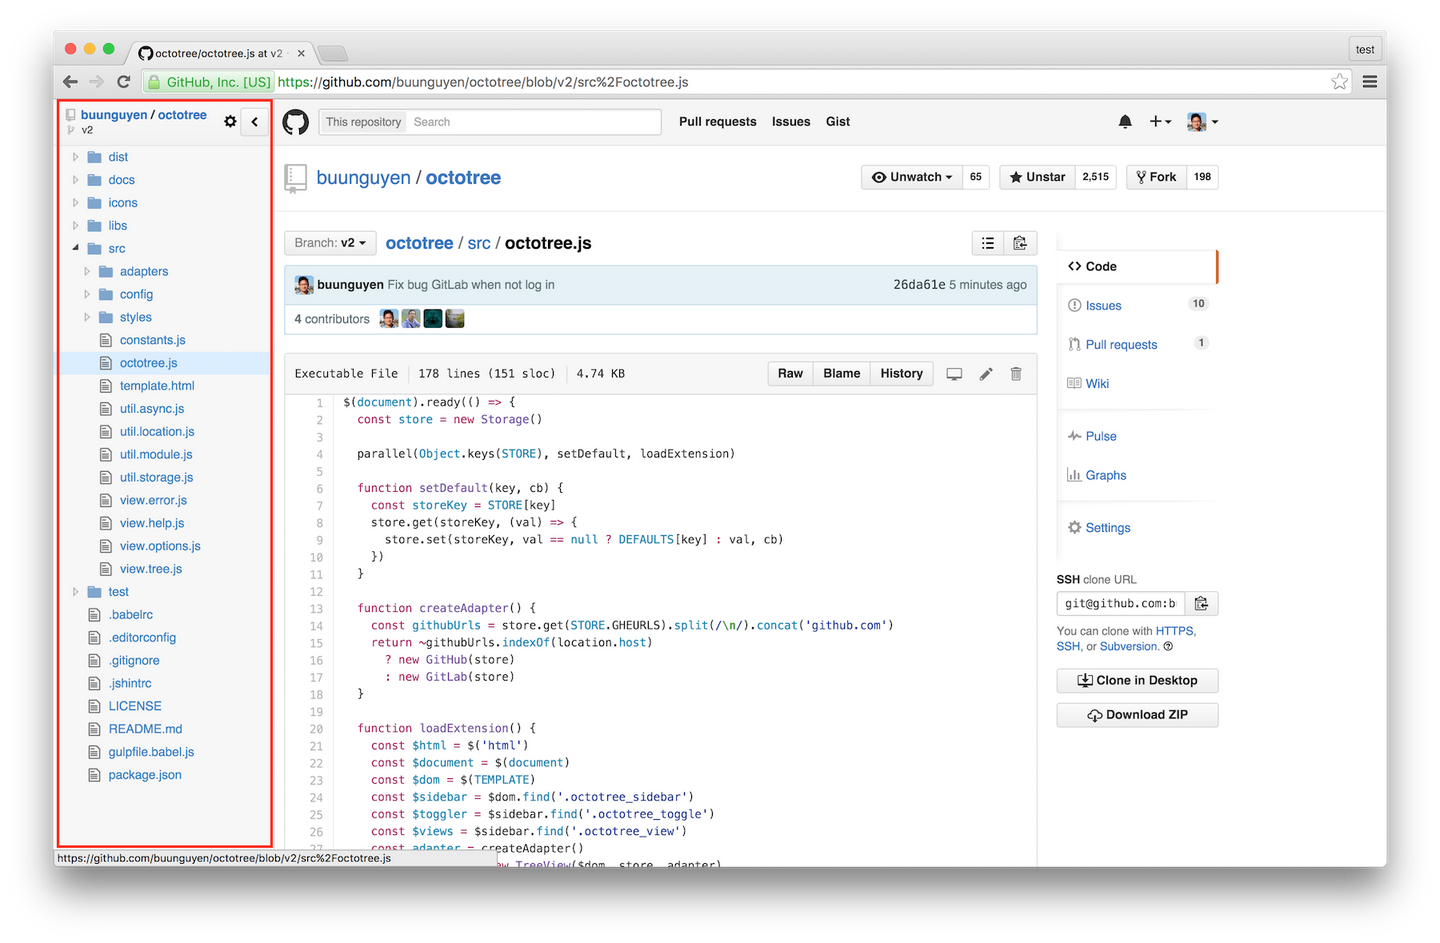
Task: Open file in desktop monitor icon
Action: click(x=954, y=374)
